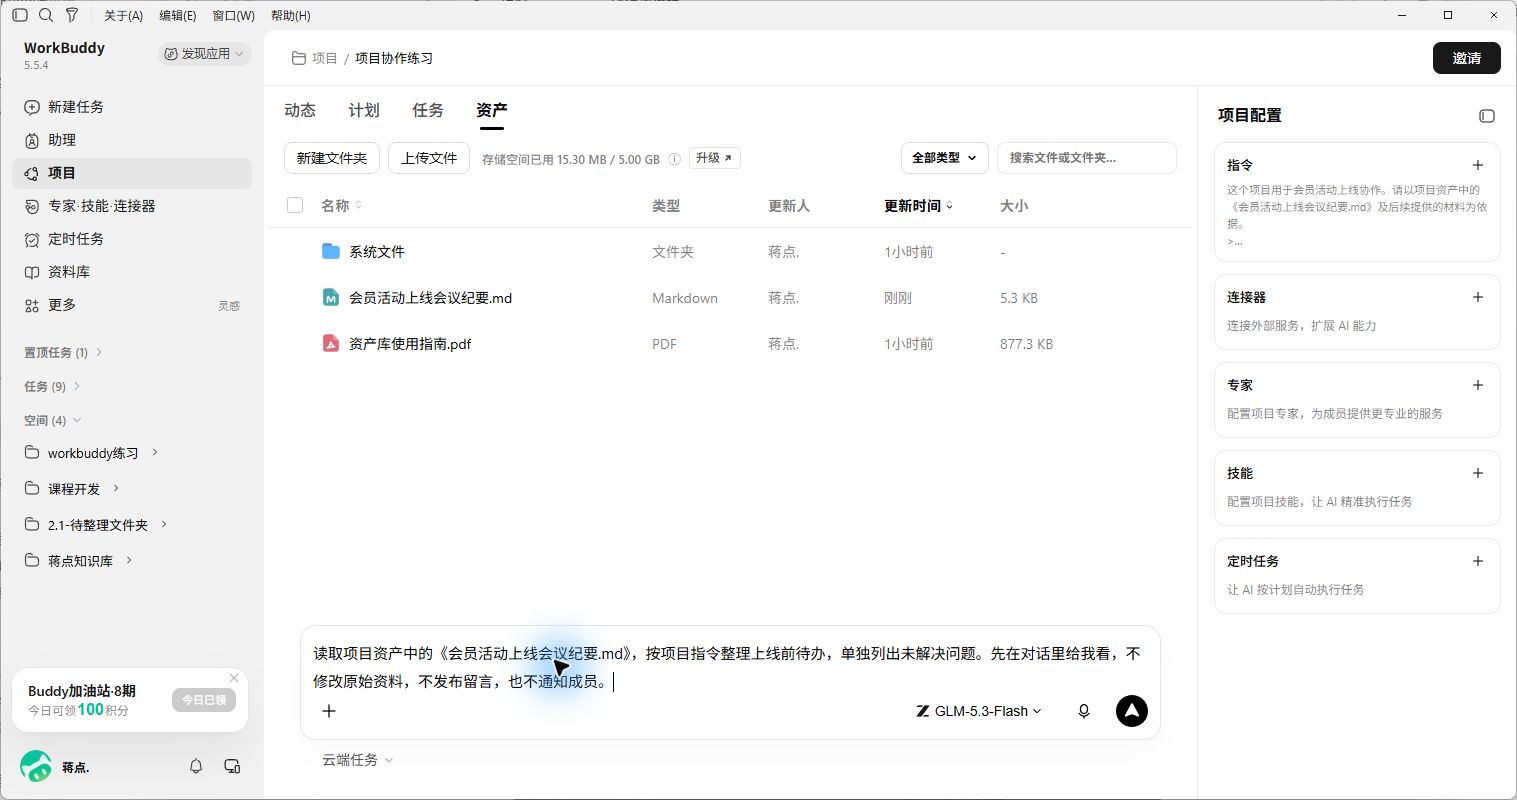This screenshot has width=1517, height=800.
Task: Click the blue folder icon of 系统文件
Action: (331, 251)
